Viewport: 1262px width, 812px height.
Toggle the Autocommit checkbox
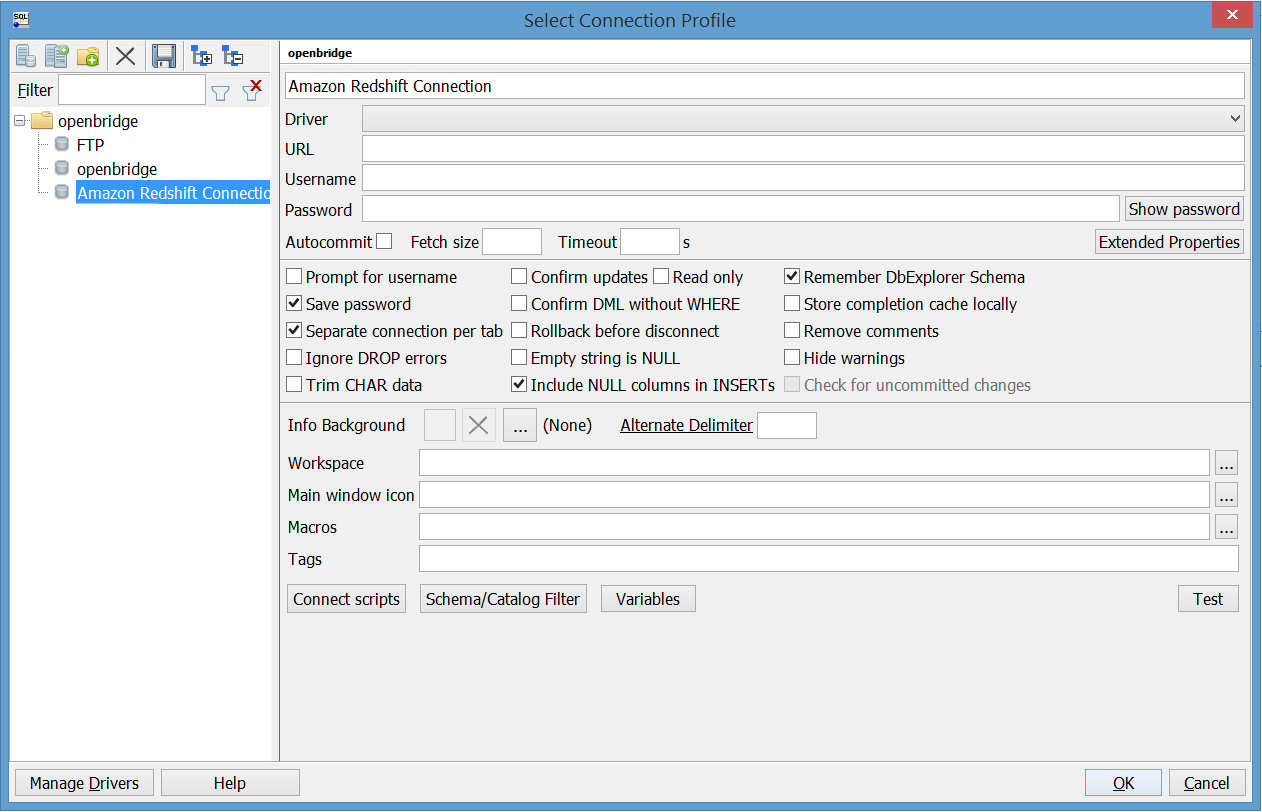tap(384, 241)
